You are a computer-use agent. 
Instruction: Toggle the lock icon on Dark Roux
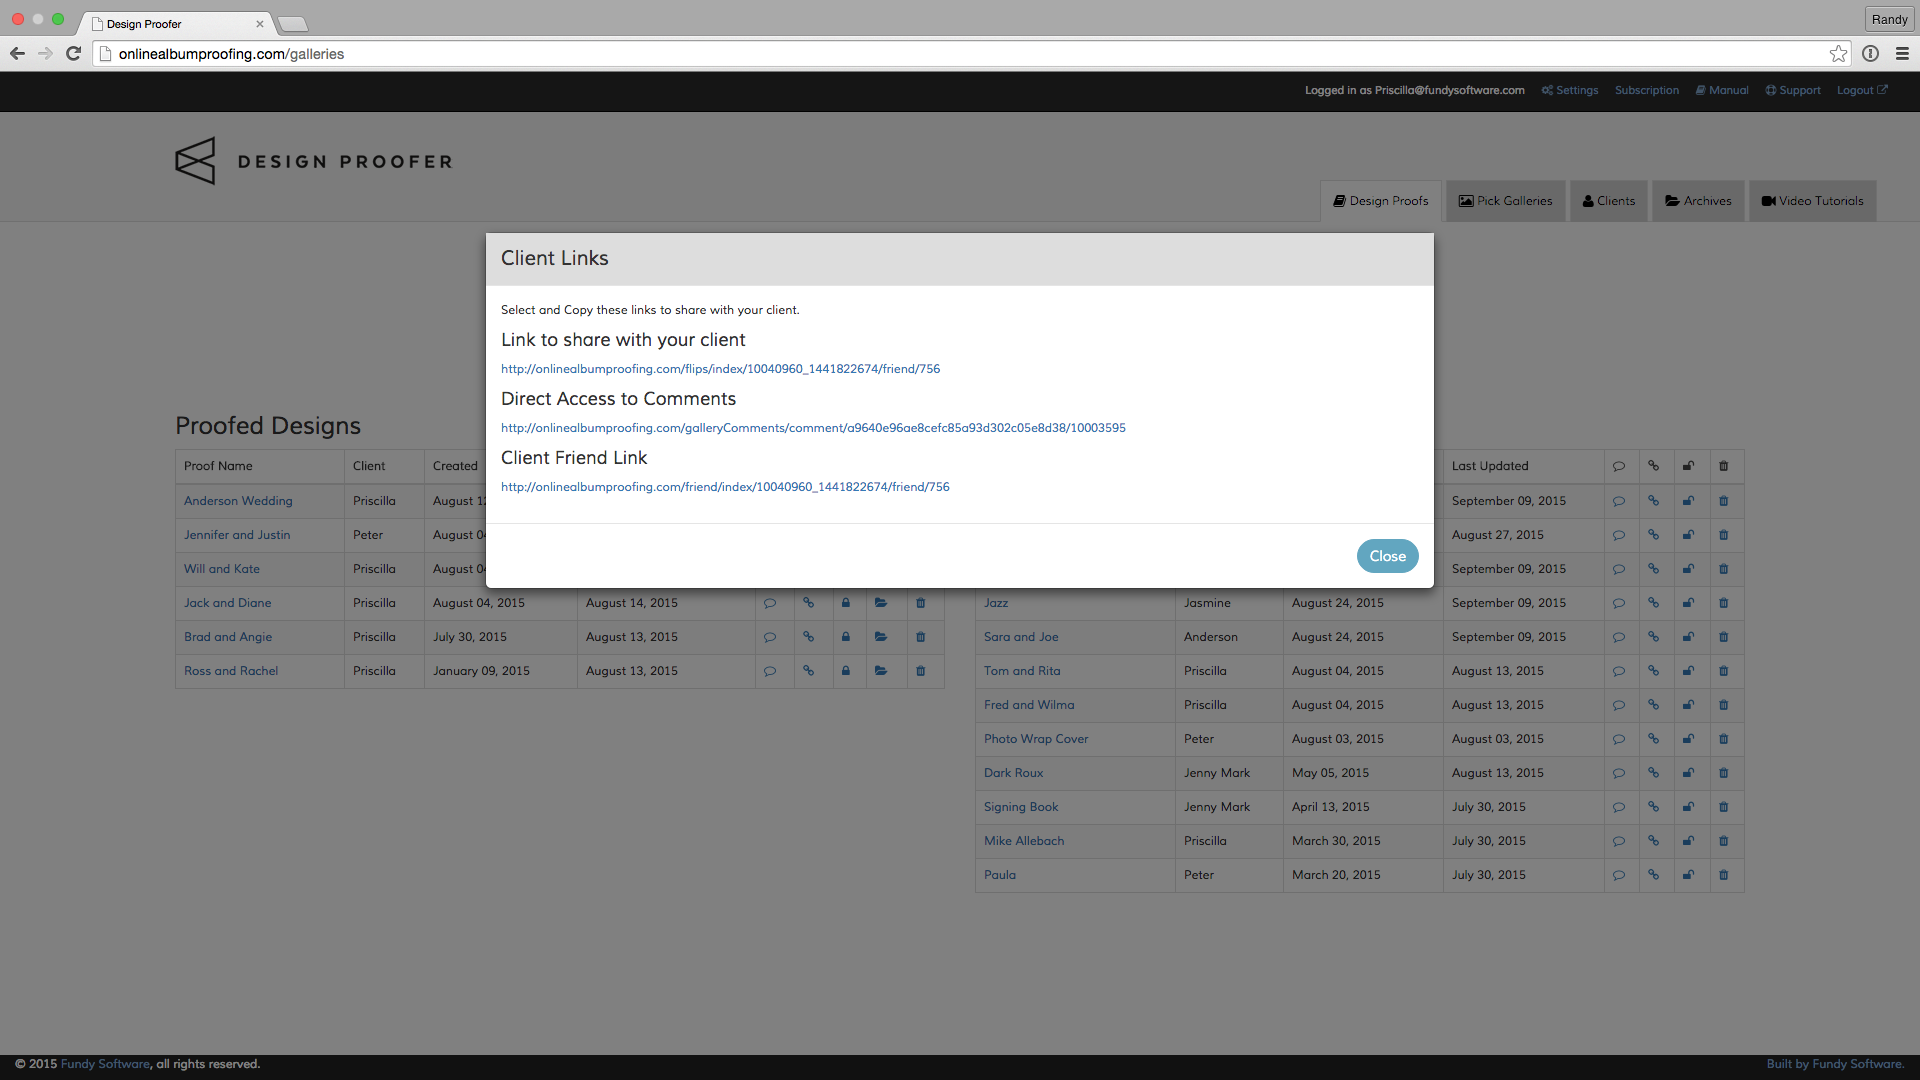[1688, 773]
